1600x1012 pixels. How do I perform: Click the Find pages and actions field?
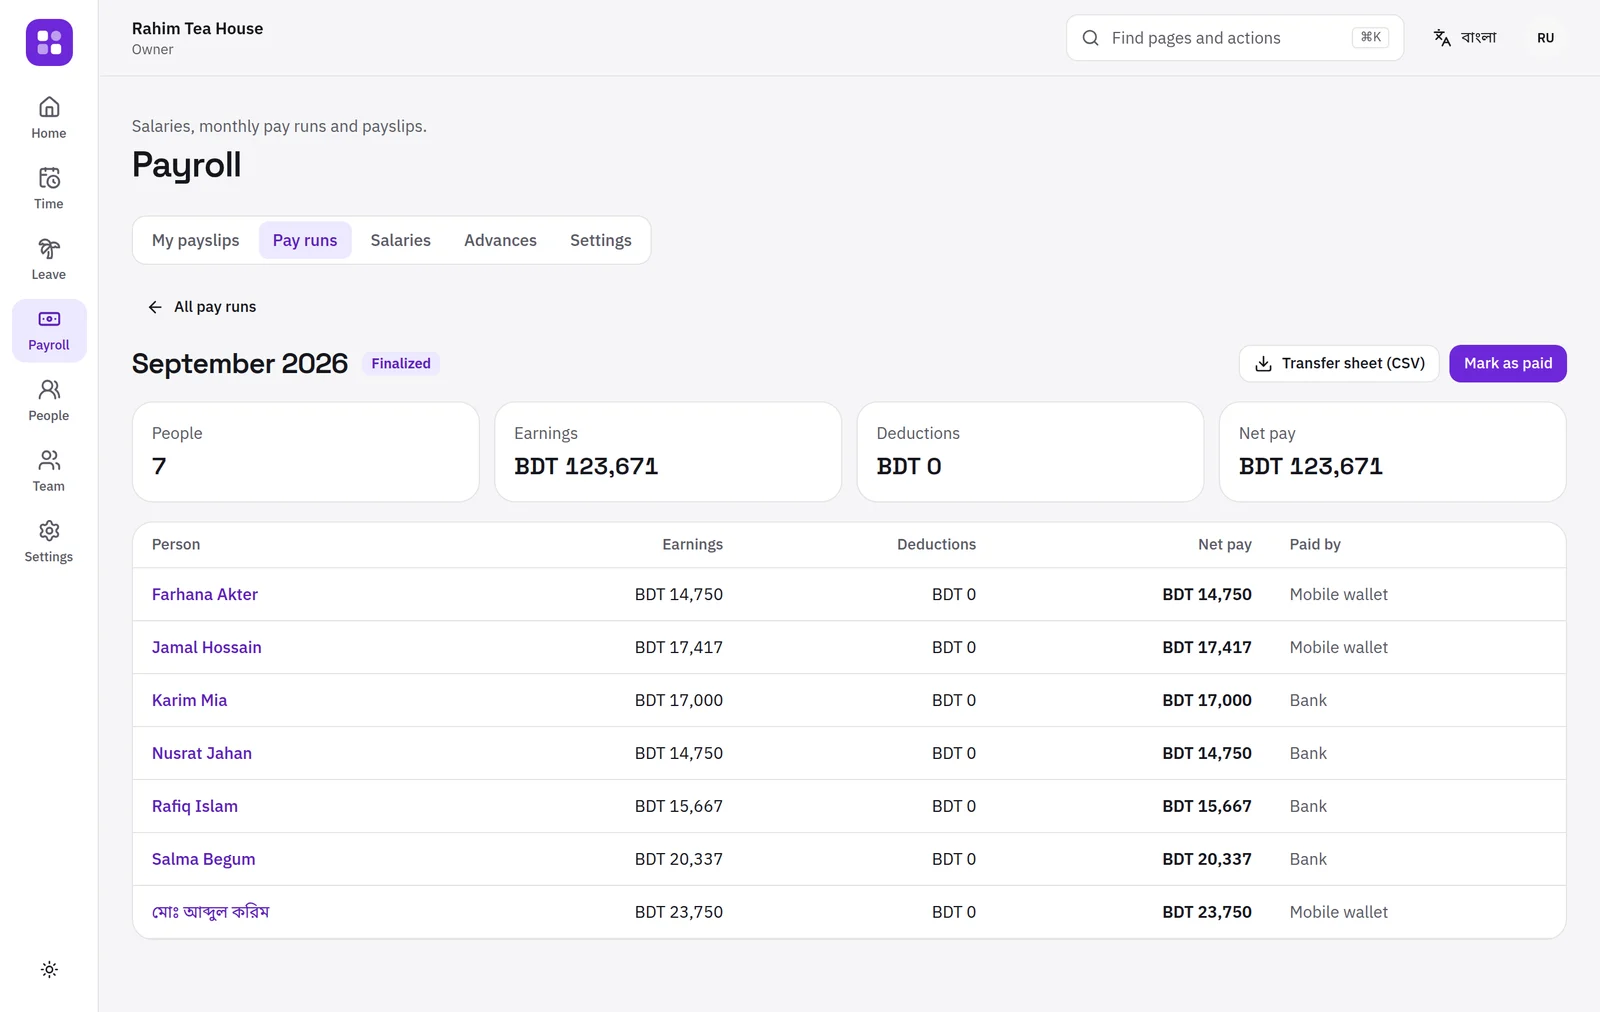click(1235, 38)
